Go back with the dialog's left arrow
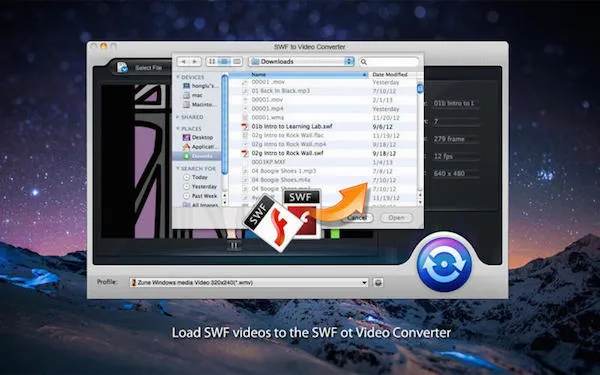The image size is (600, 375). (x=184, y=61)
